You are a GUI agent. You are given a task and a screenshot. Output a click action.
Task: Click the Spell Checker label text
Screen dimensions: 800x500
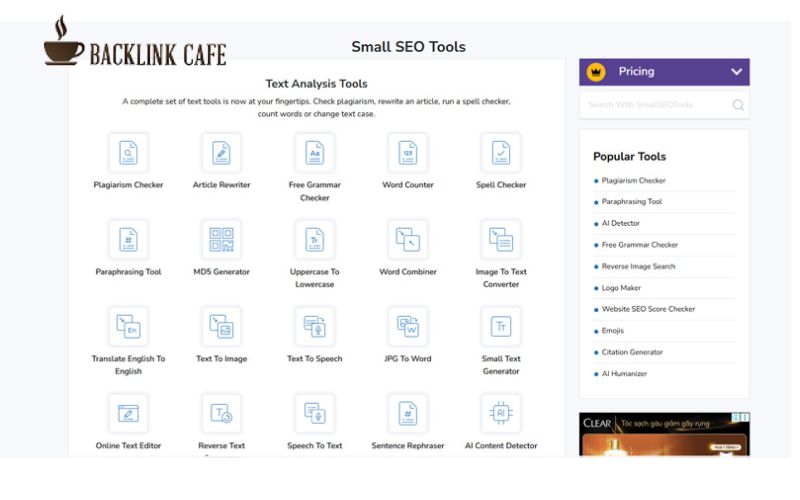pos(501,185)
